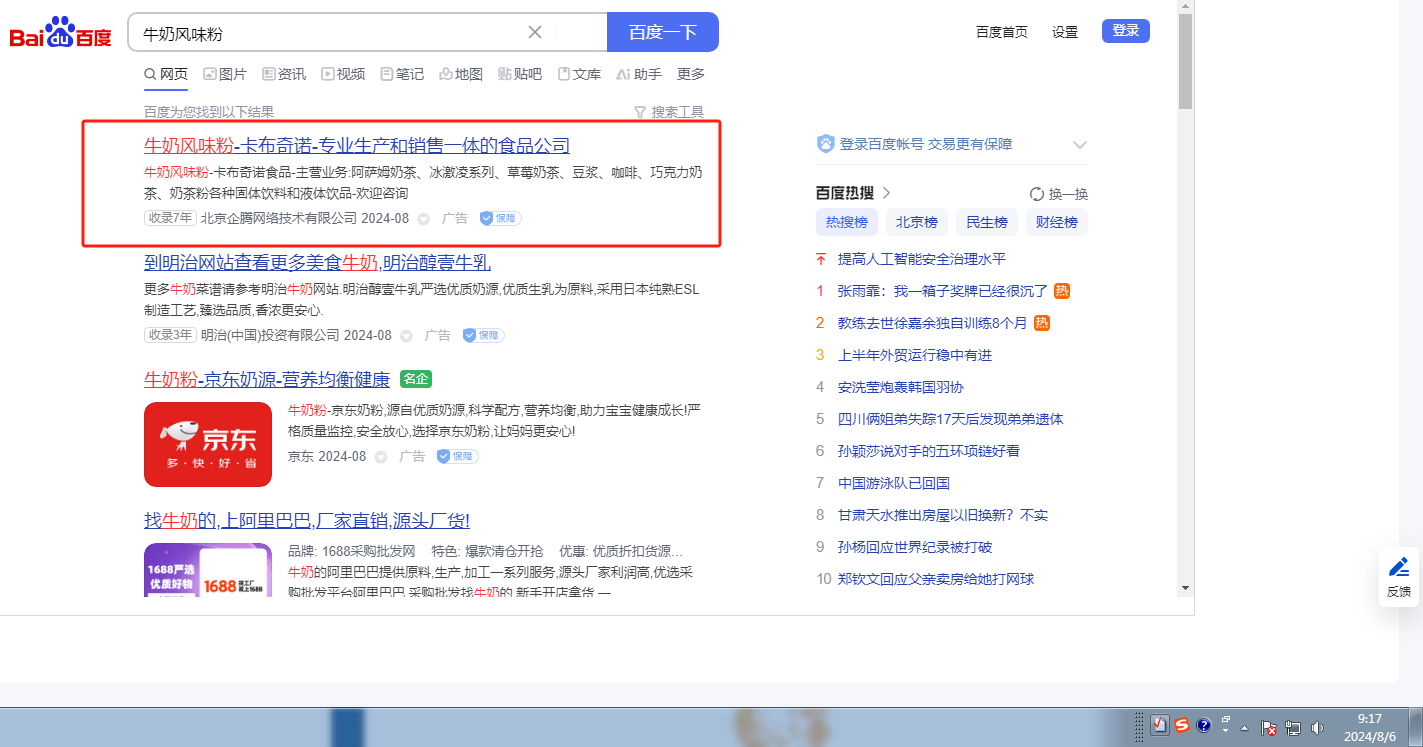Open hot search 中国游泳队已回国
This screenshot has width=1423, height=747.
click(894, 483)
